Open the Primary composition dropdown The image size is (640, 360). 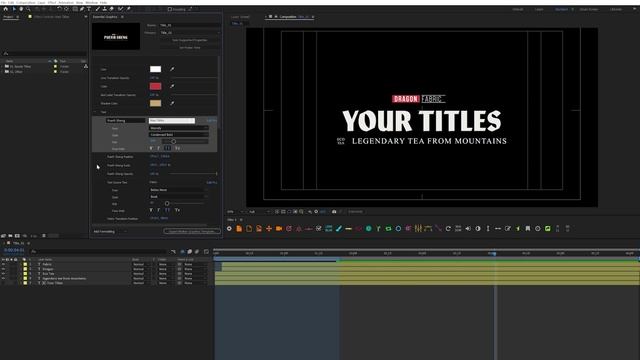(190, 33)
